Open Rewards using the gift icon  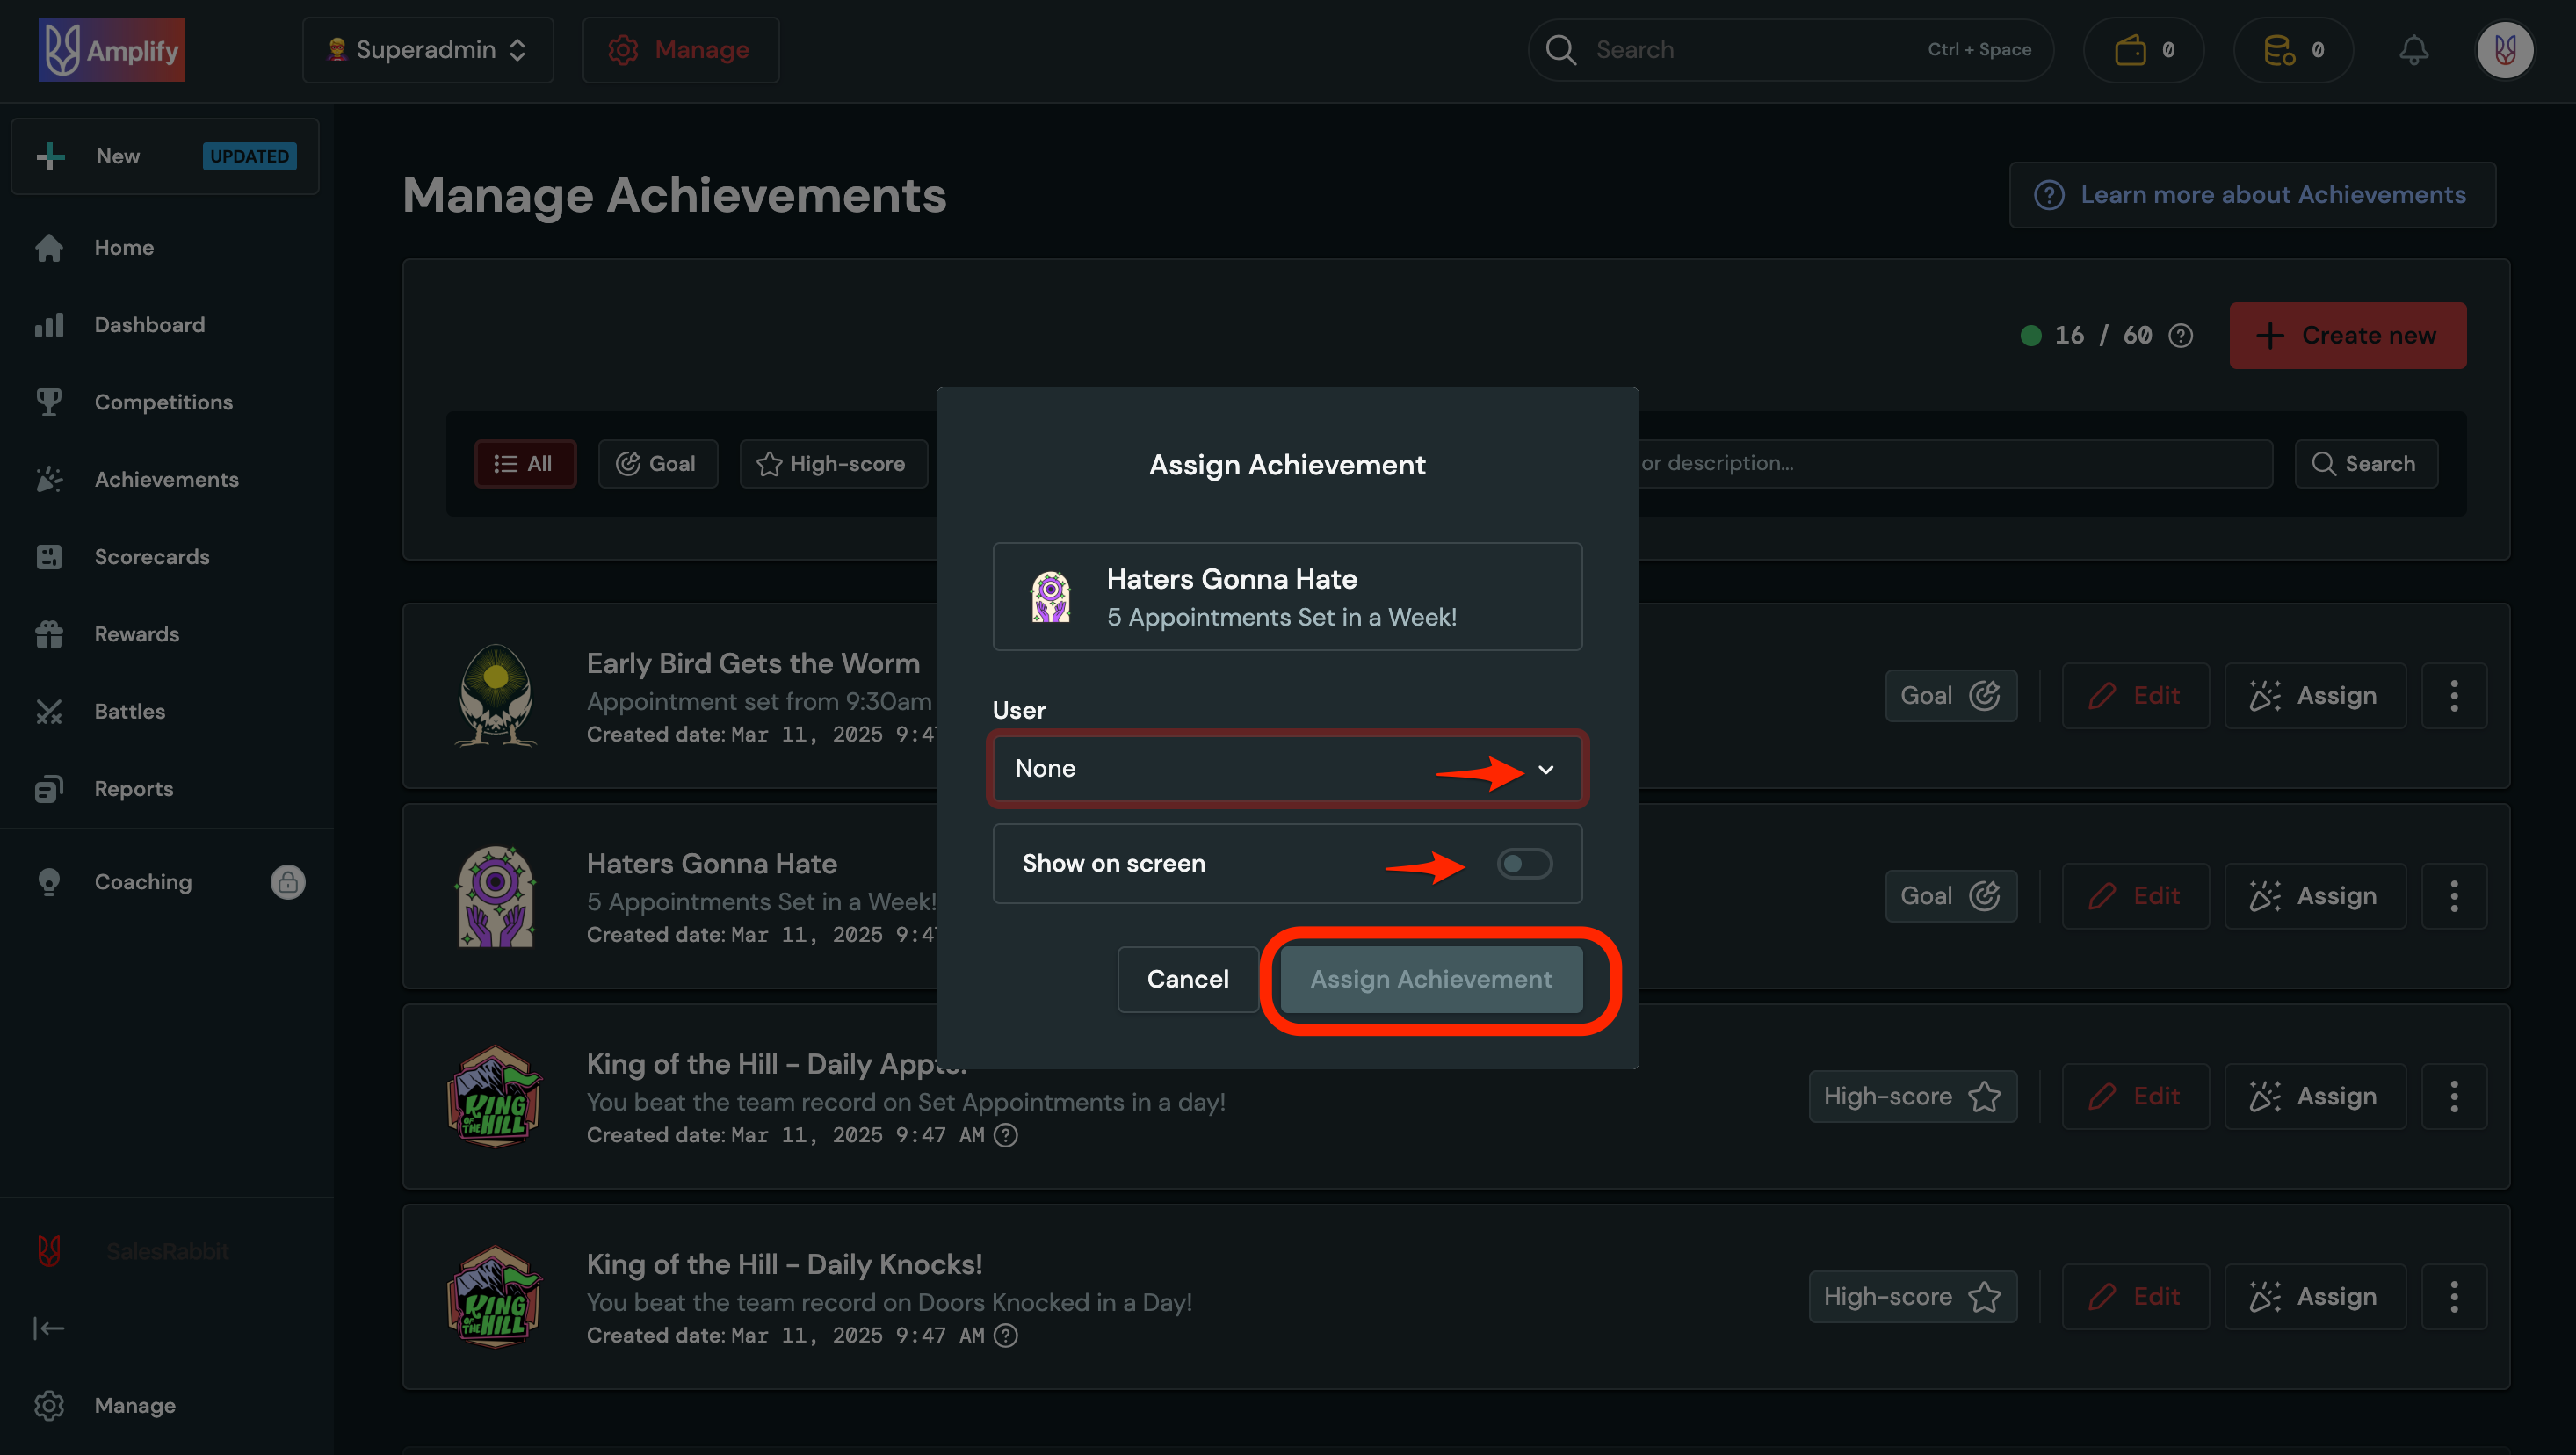pyautogui.click(x=49, y=634)
